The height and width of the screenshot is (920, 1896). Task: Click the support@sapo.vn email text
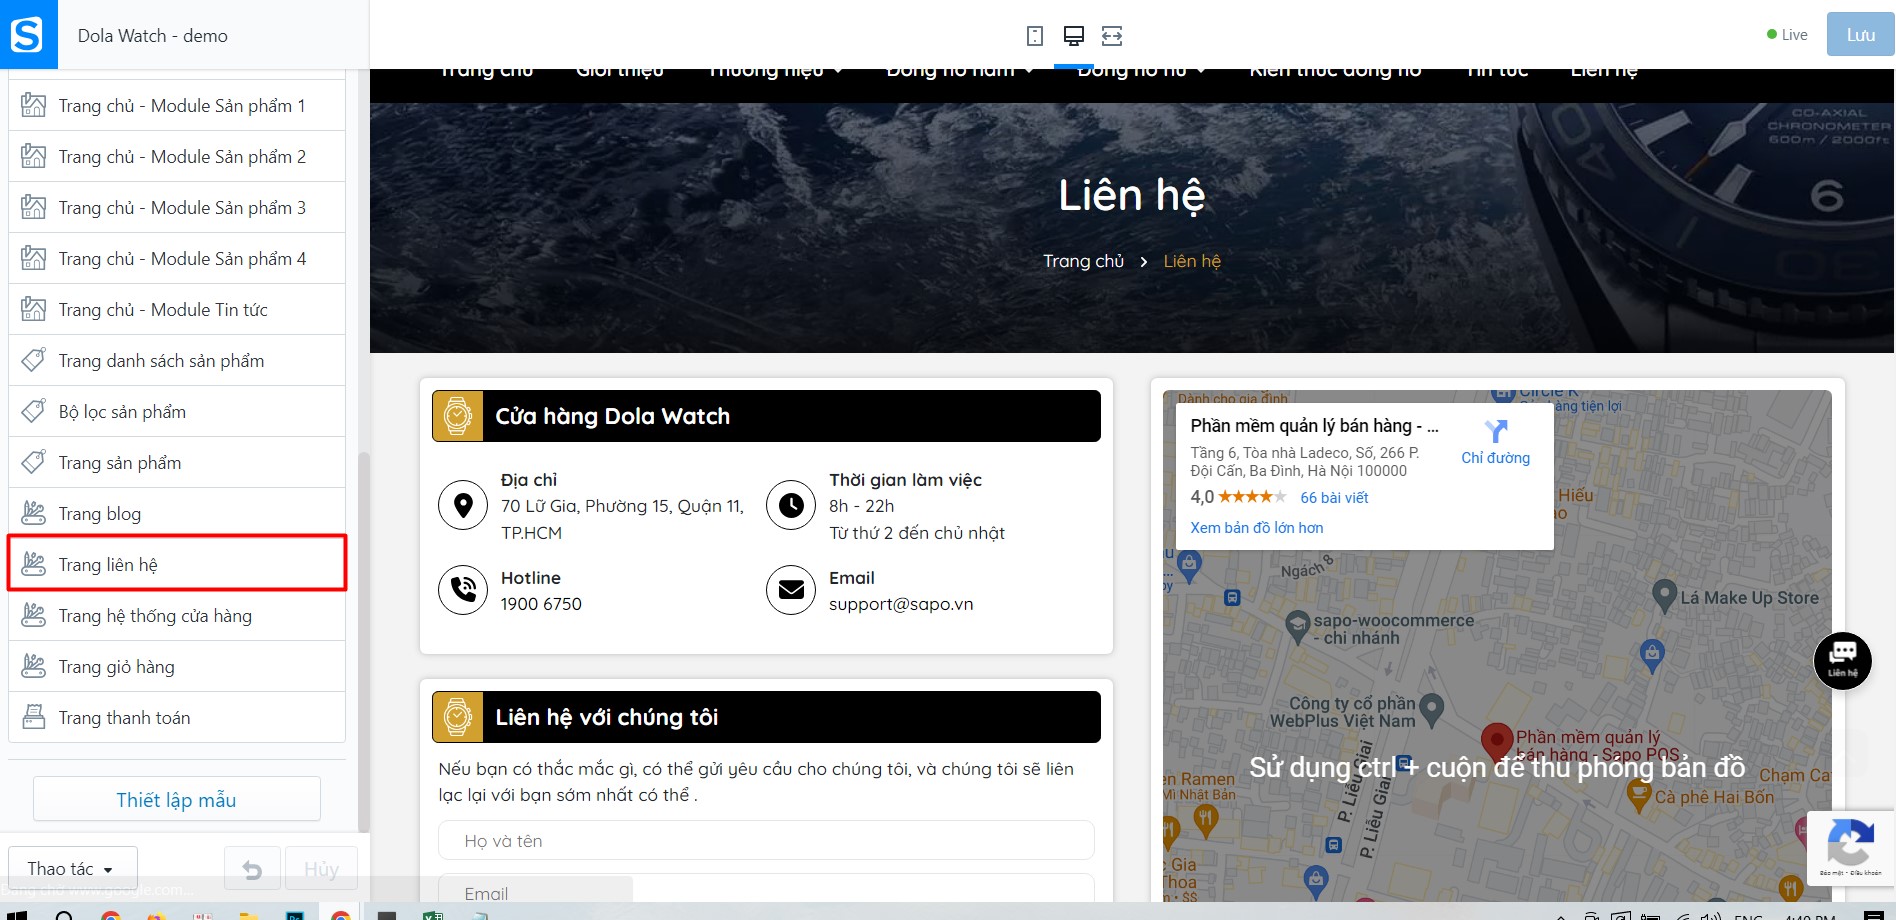pos(901,604)
